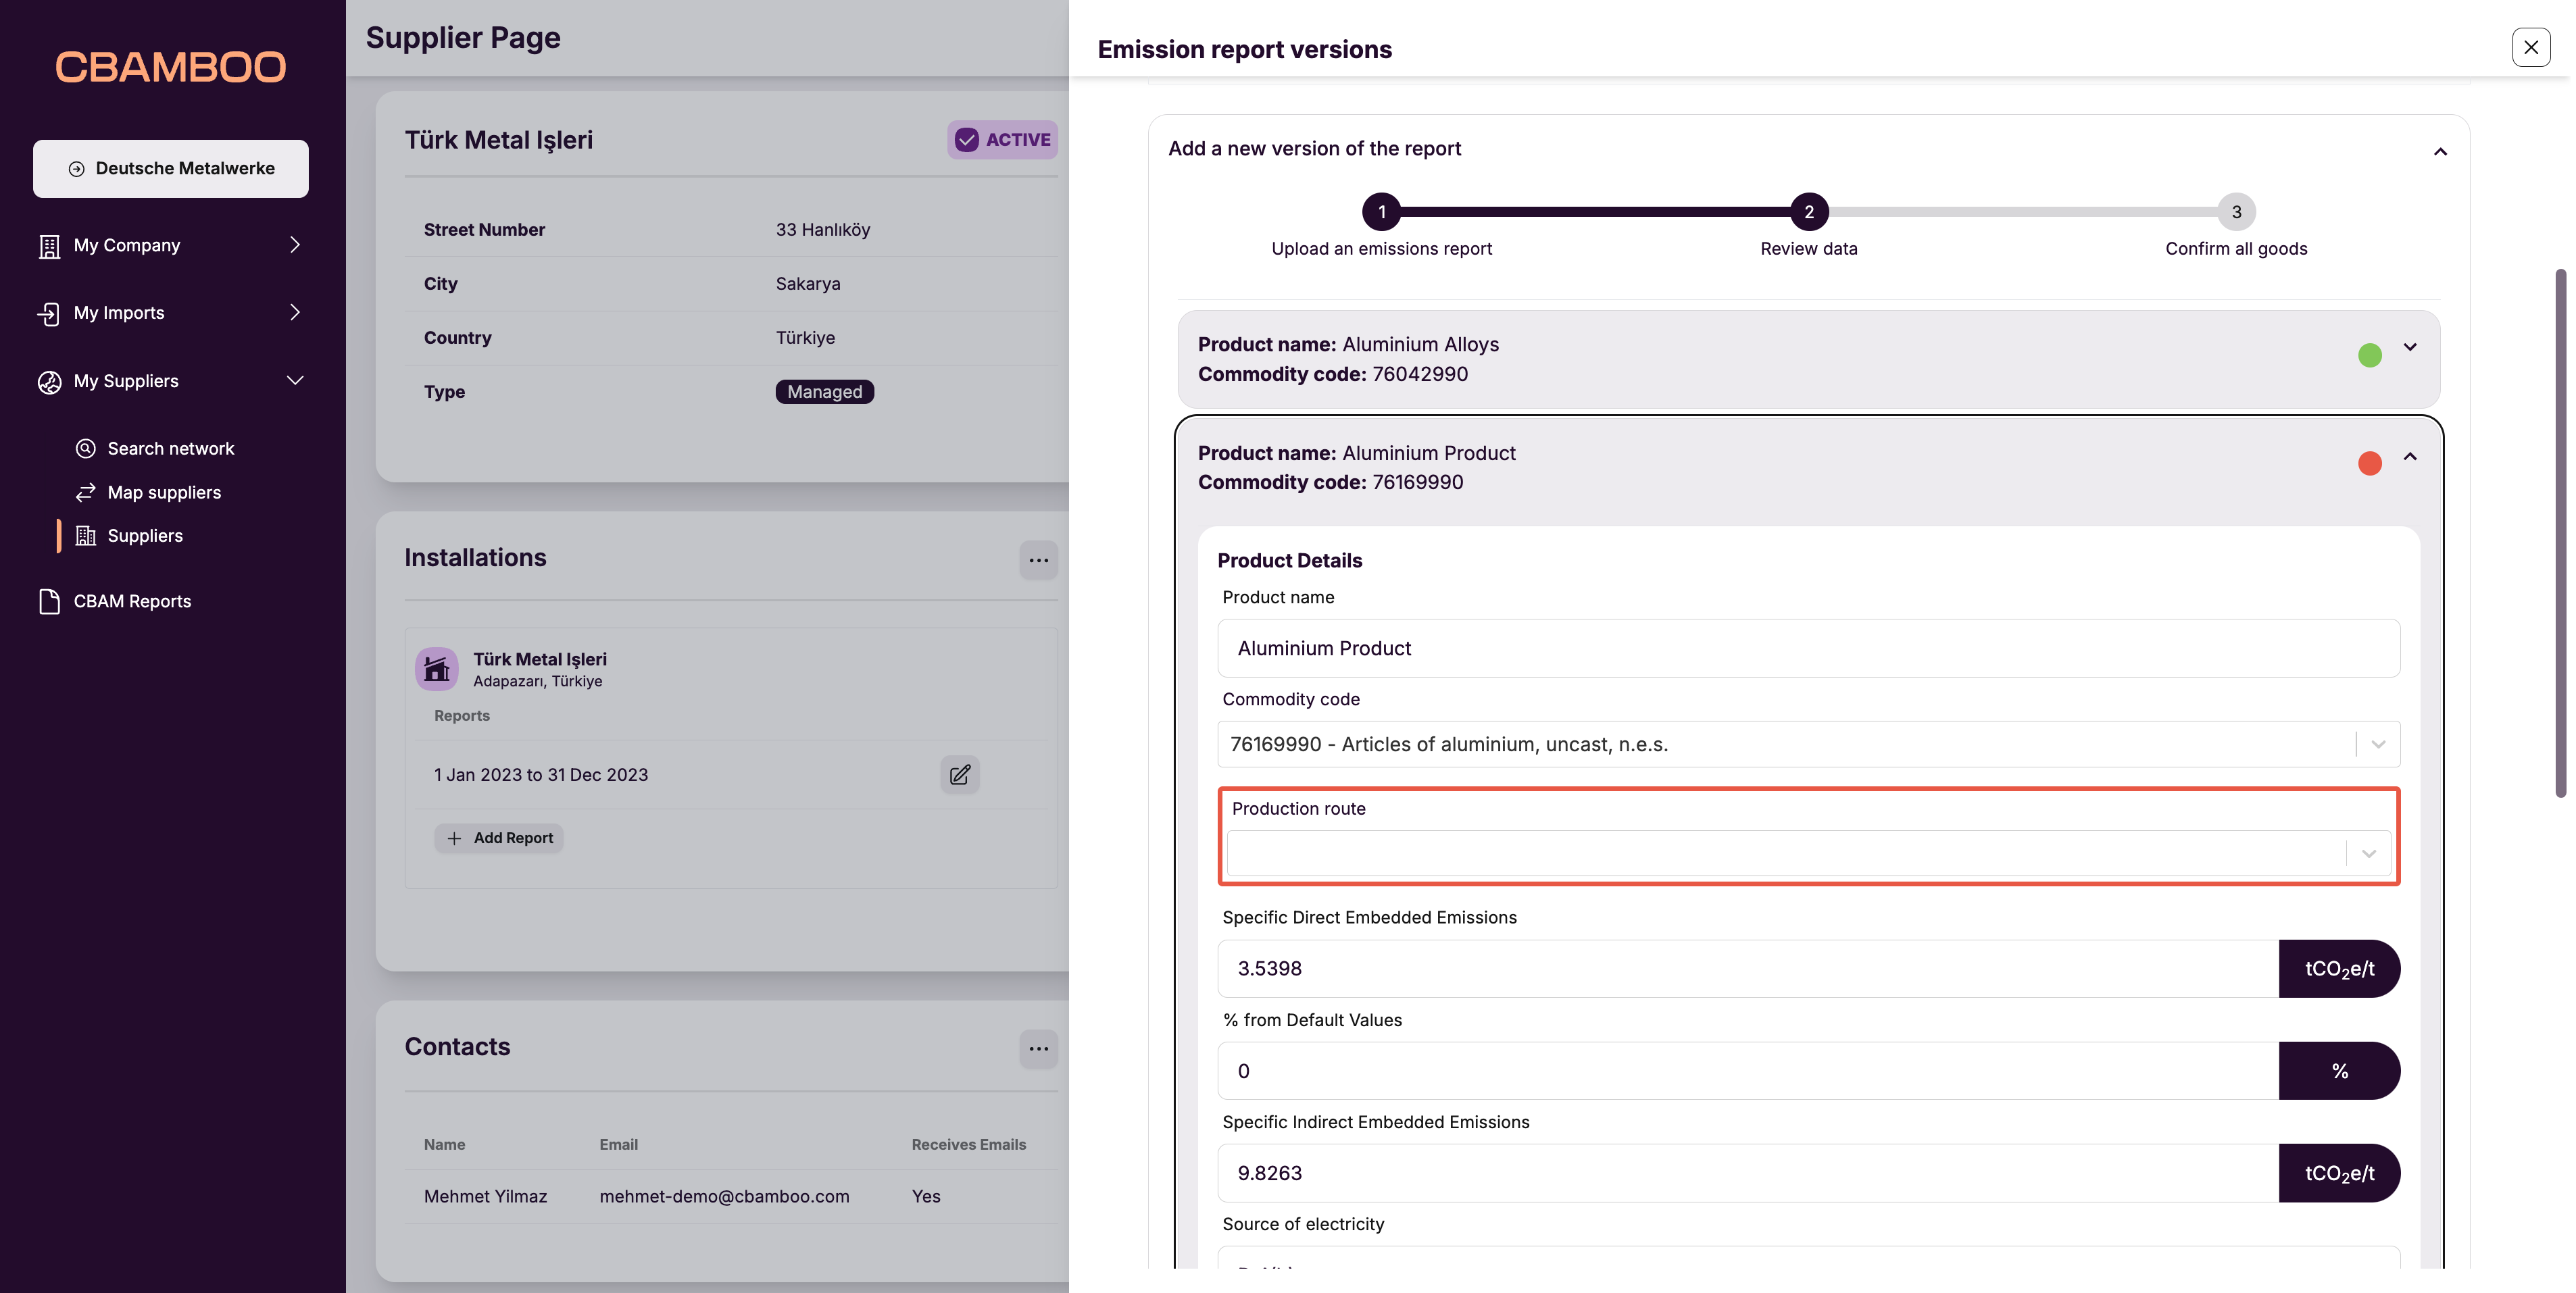Open the Commodity code dropdown

click(x=2378, y=744)
